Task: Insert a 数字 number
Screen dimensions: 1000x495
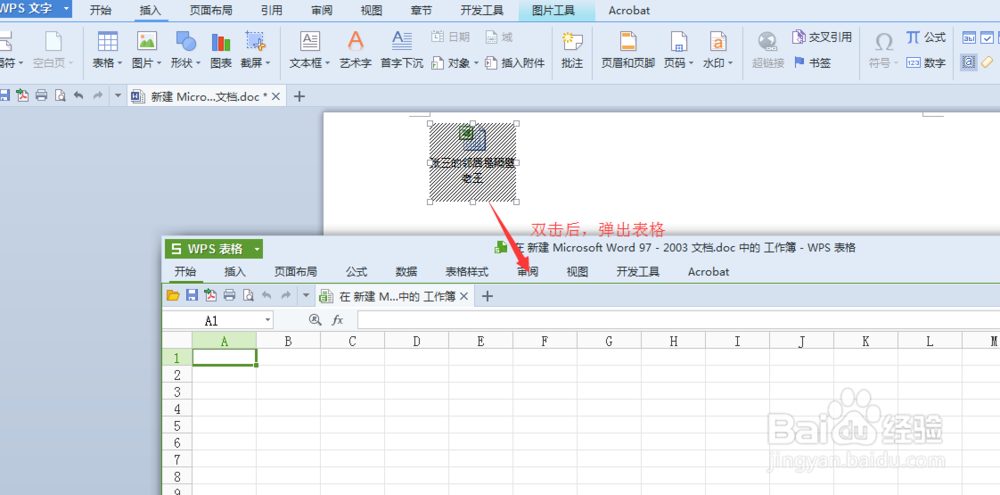Action: 925,63
